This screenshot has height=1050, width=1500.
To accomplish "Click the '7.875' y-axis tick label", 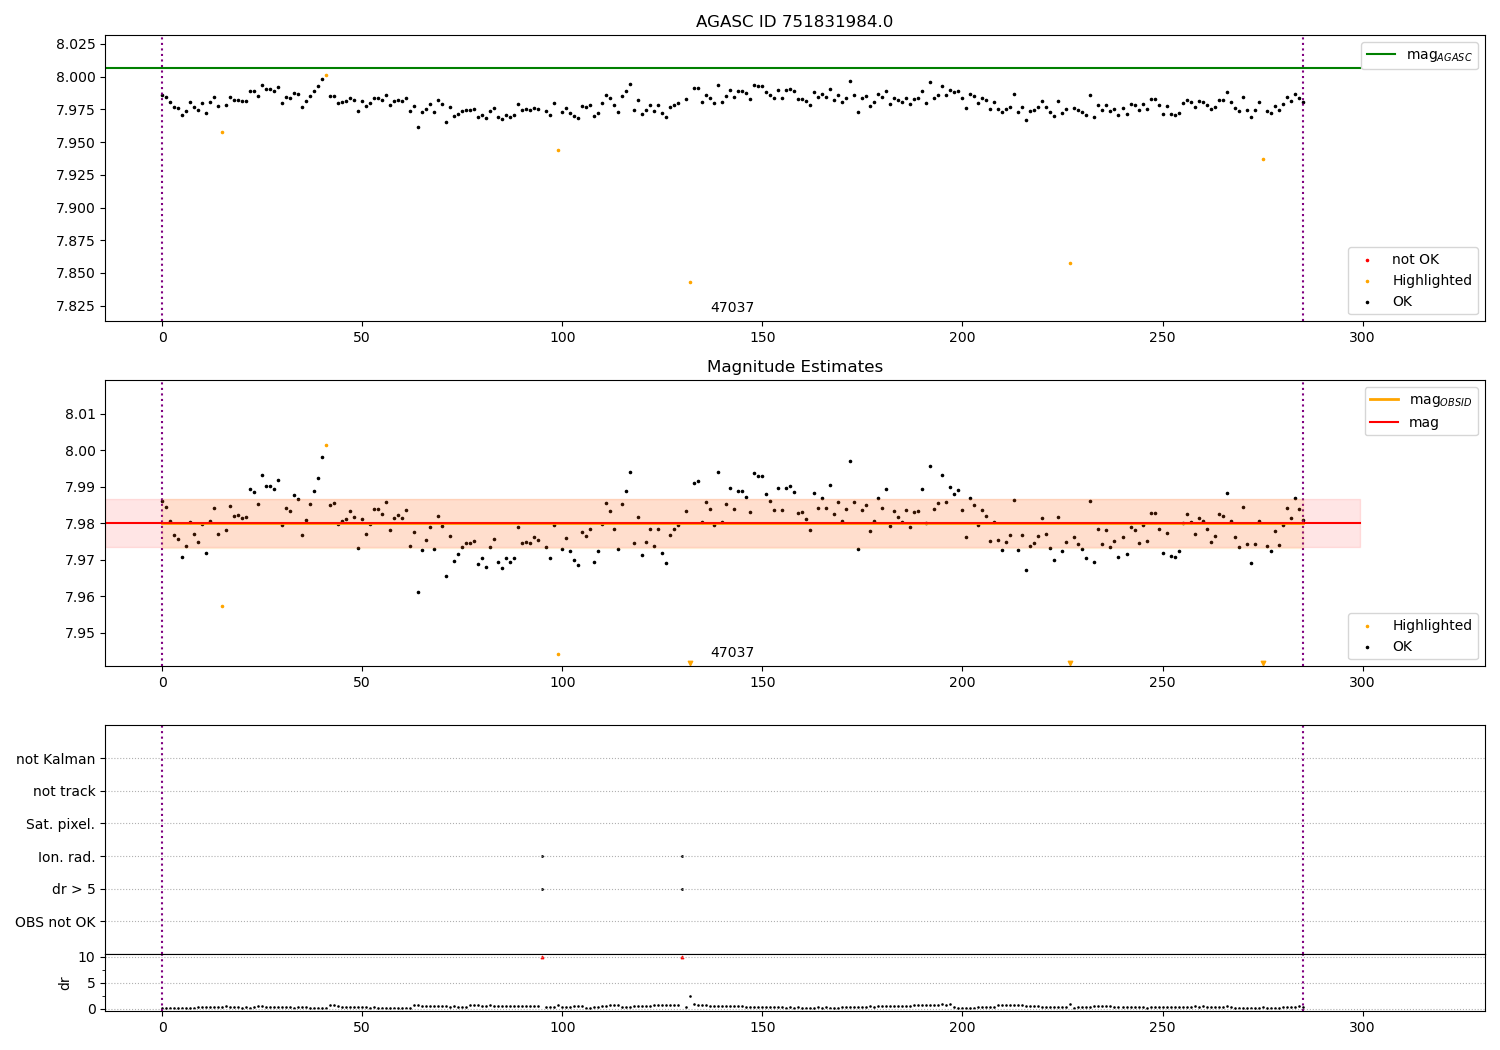I will click(x=76, y=241).
